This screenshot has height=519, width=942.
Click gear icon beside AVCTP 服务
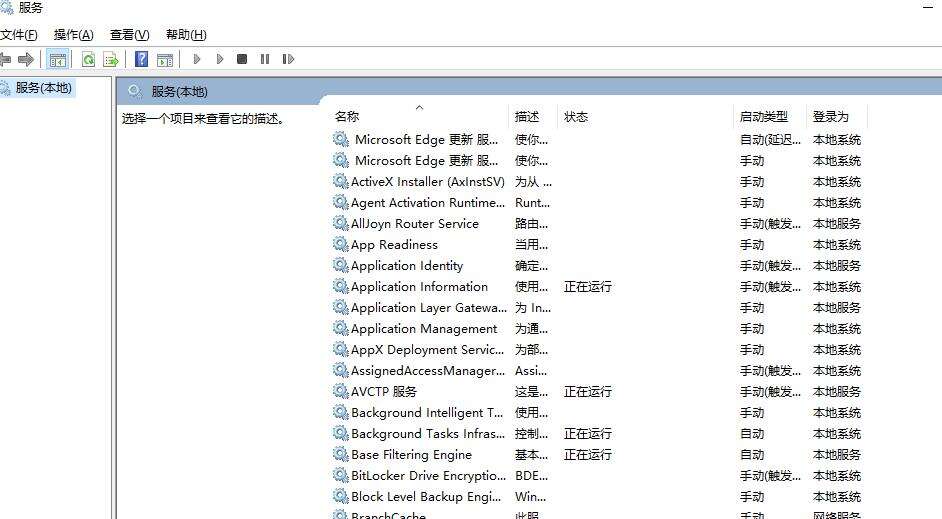coord(341,392)
